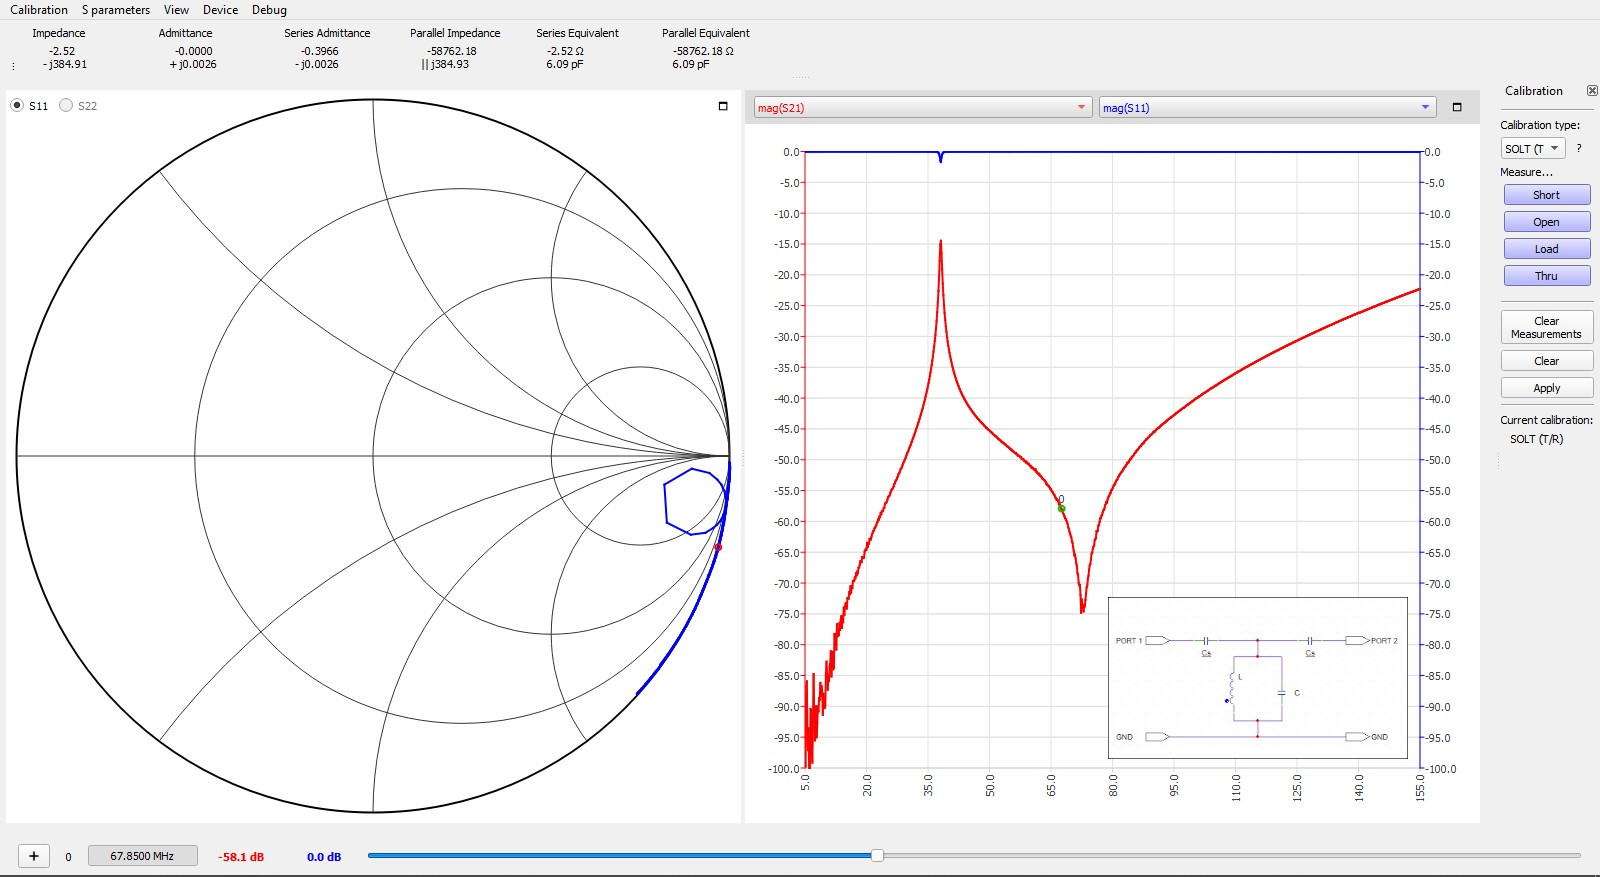Select the S11 radio button
1600x877 pixels.
point(17,105)
